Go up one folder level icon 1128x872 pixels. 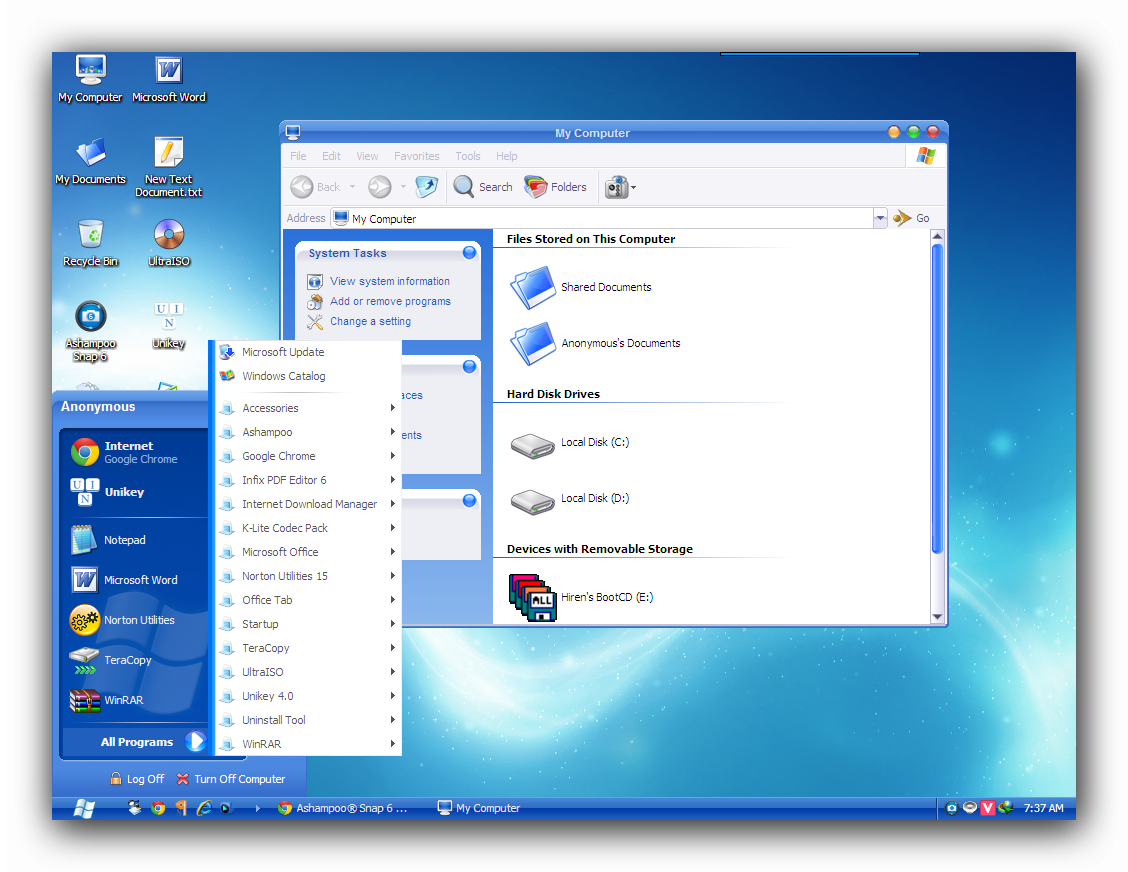427,187
